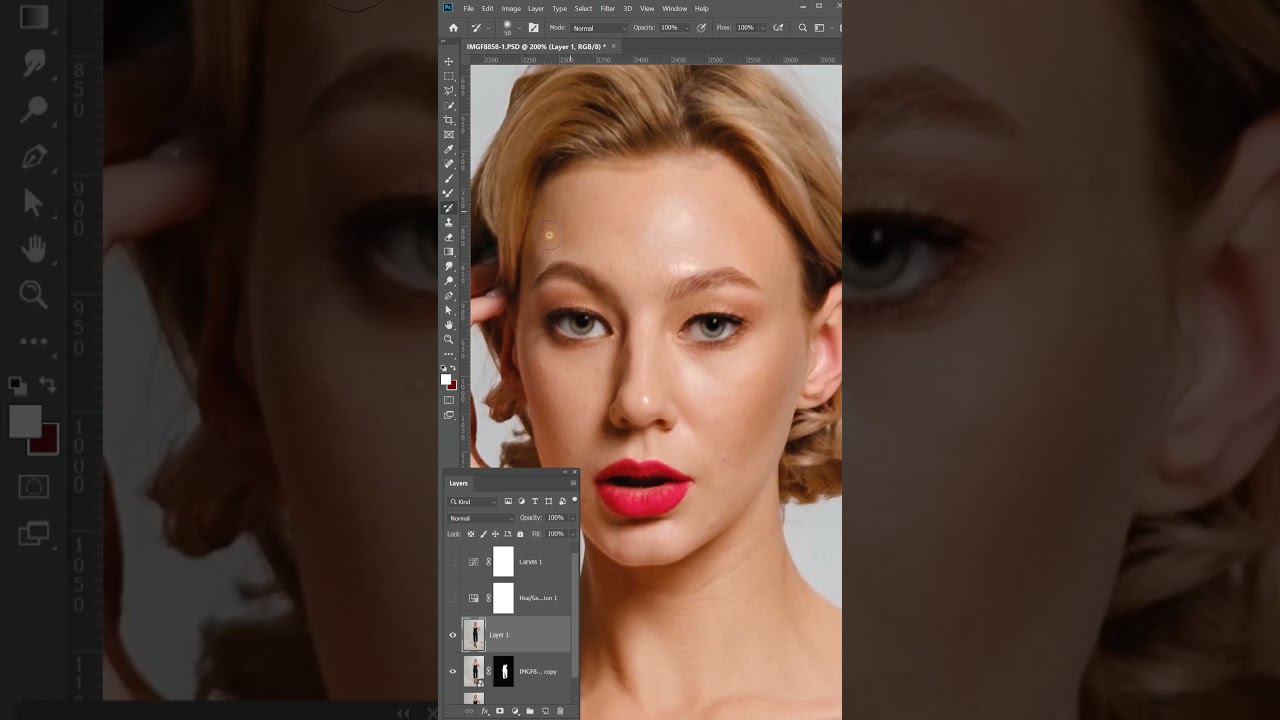The width and height of the screenshot is (1280, 720).
Task: Show the Hue/Saturation 1 layer
Action: pyautogui.click(x=453, y=598)
